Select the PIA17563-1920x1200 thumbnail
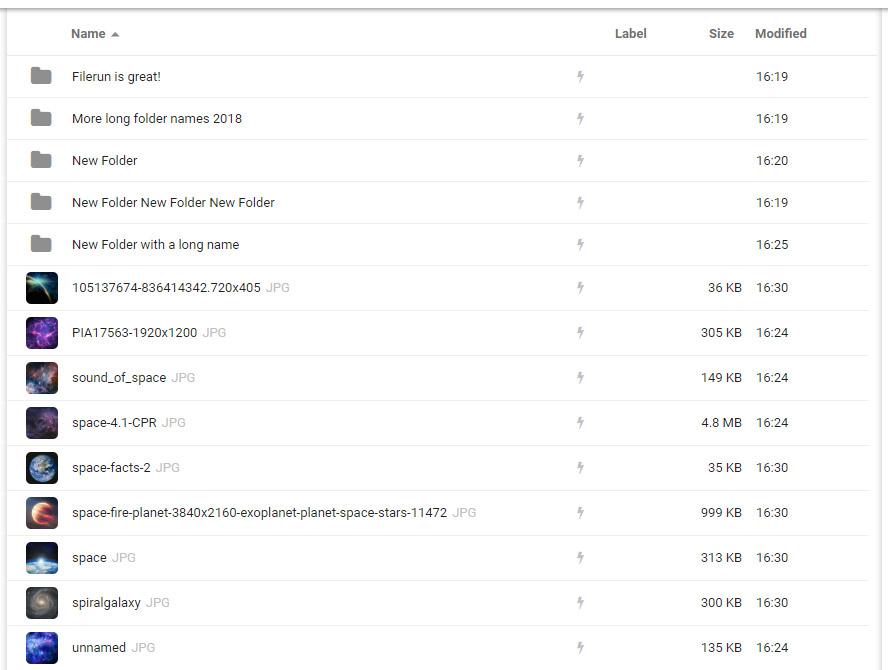This screenshot has width=888, height=670. click(42, 332)
